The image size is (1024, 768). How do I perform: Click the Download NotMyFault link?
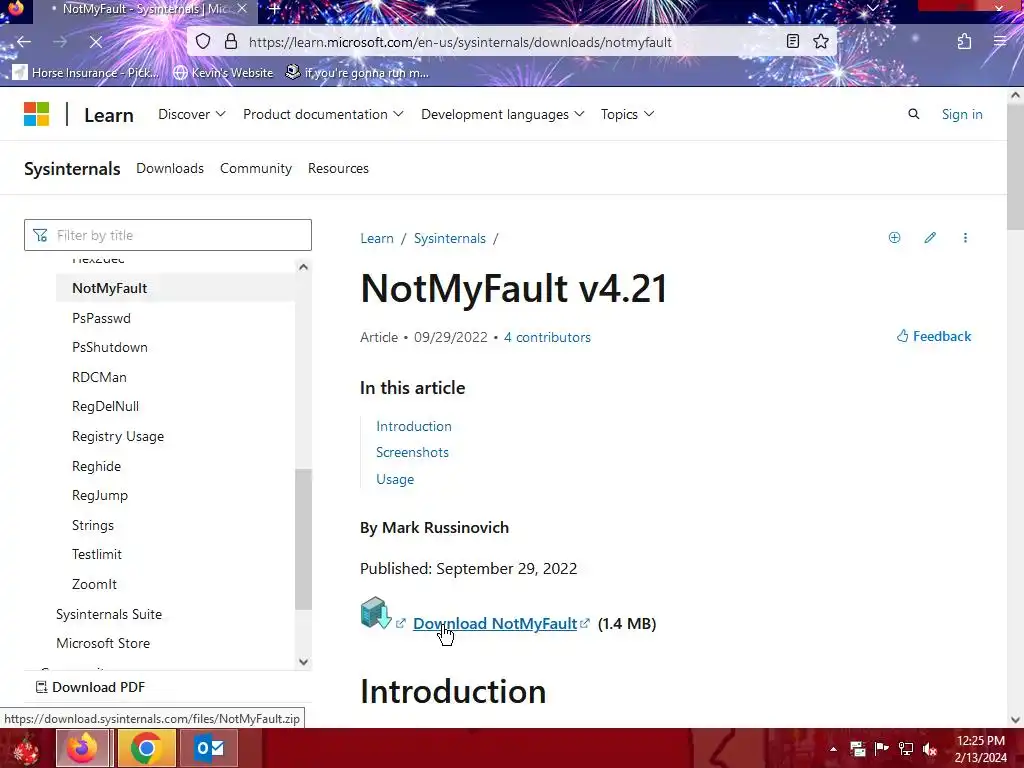coord(495,624)
